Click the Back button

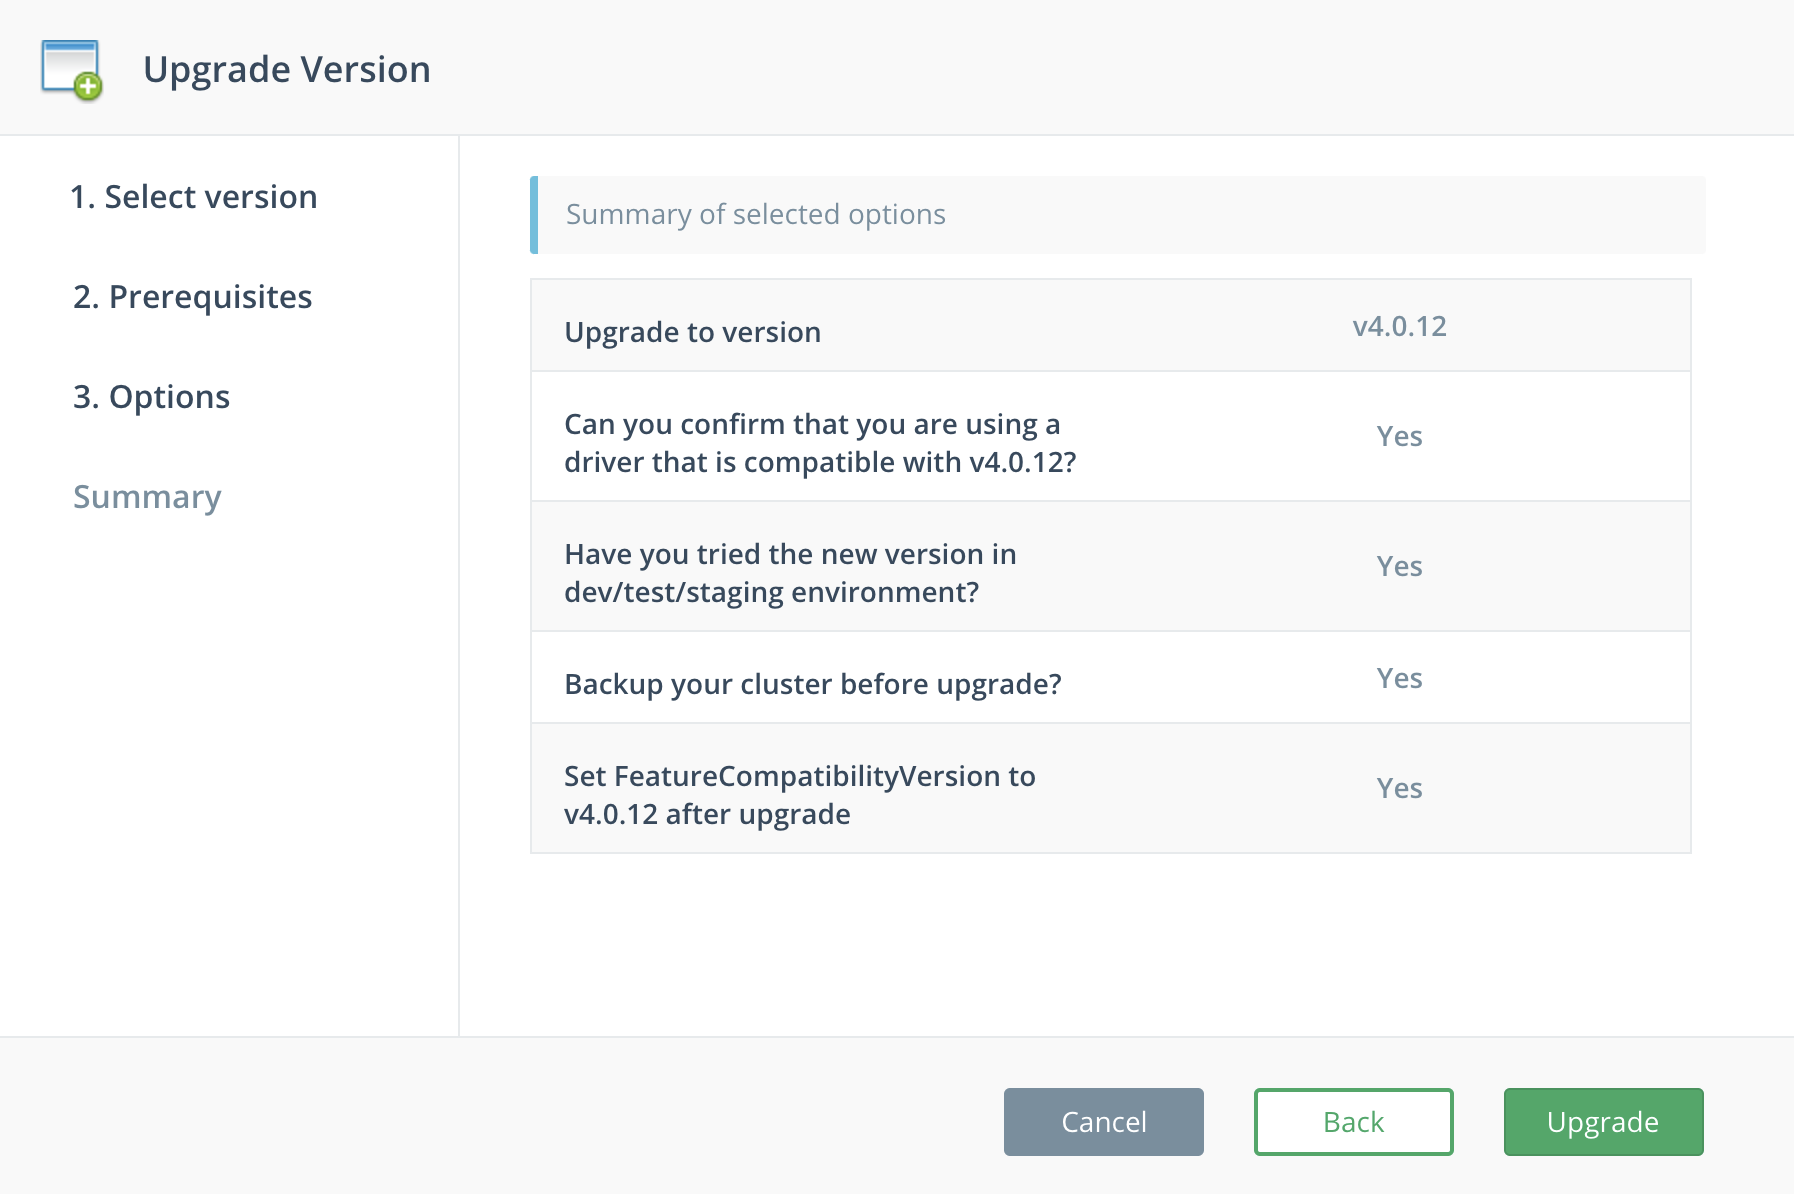[1353, 1122]
